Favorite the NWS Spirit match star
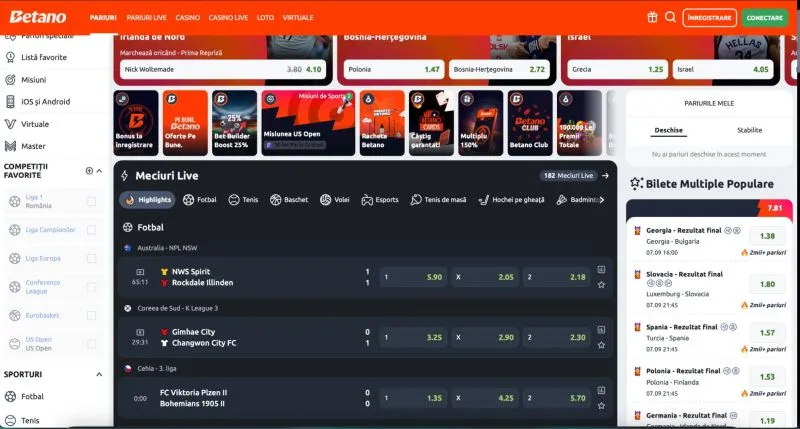Screen dimensions: 800x429 [602, 285]
